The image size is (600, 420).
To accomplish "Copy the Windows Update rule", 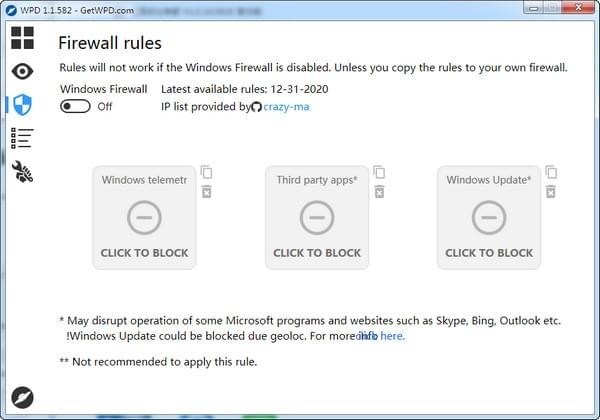I will (551, 172).
